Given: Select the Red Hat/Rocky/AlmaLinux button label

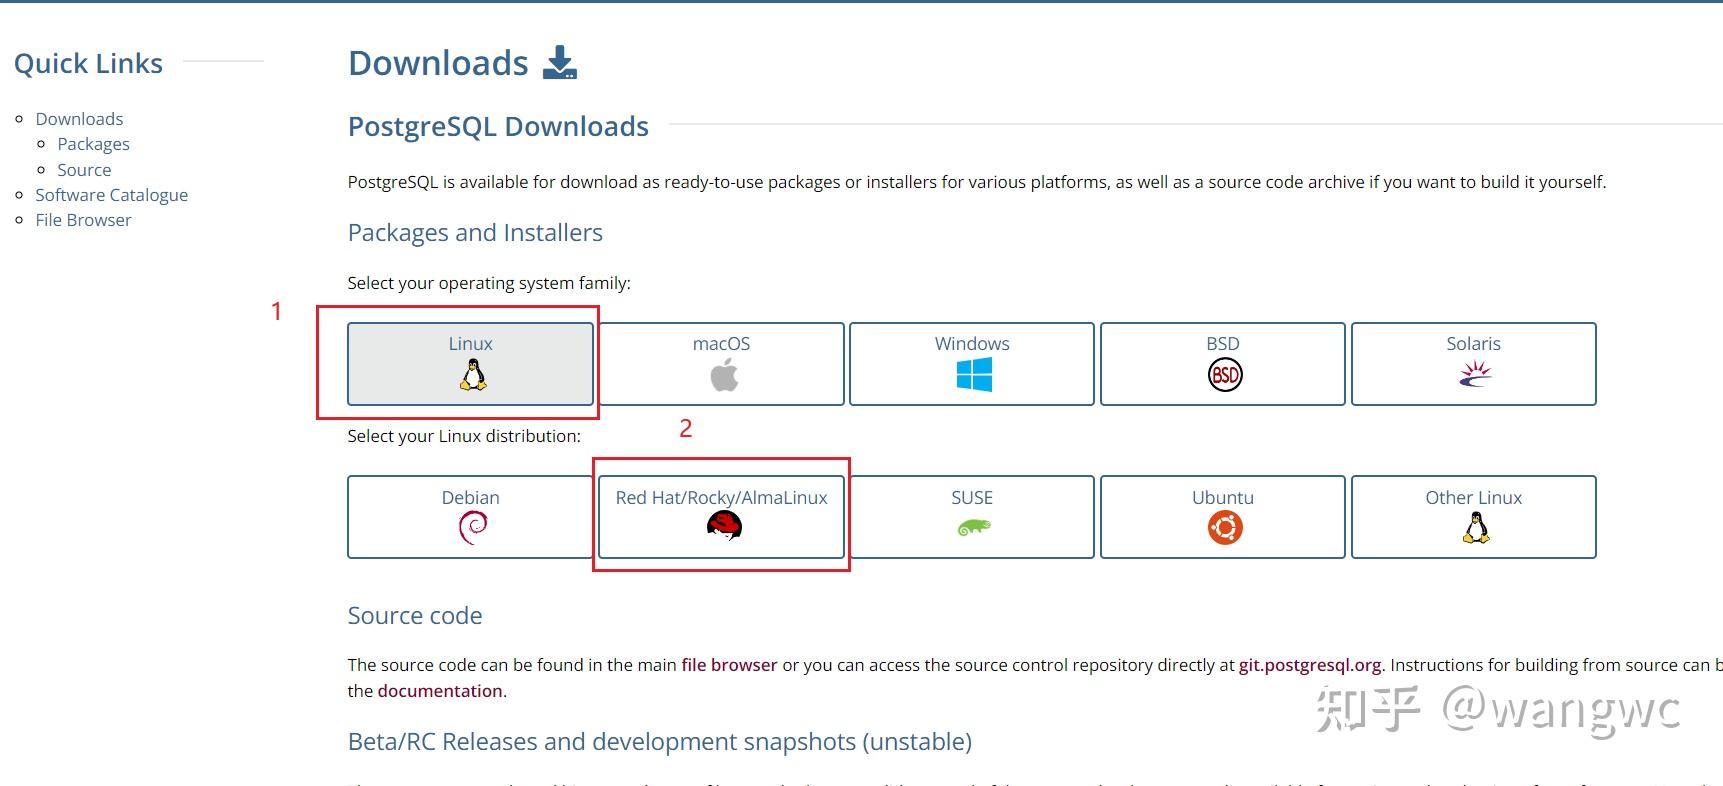Looking at the screenshot, I should (721, 498).
